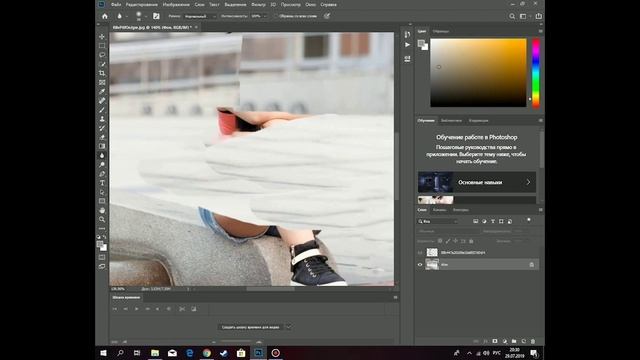The height and width of the screenshot is (360, 640).
Task: Toggle 'Образец со всех слоев' checkbox
Action: click(276, 16)
